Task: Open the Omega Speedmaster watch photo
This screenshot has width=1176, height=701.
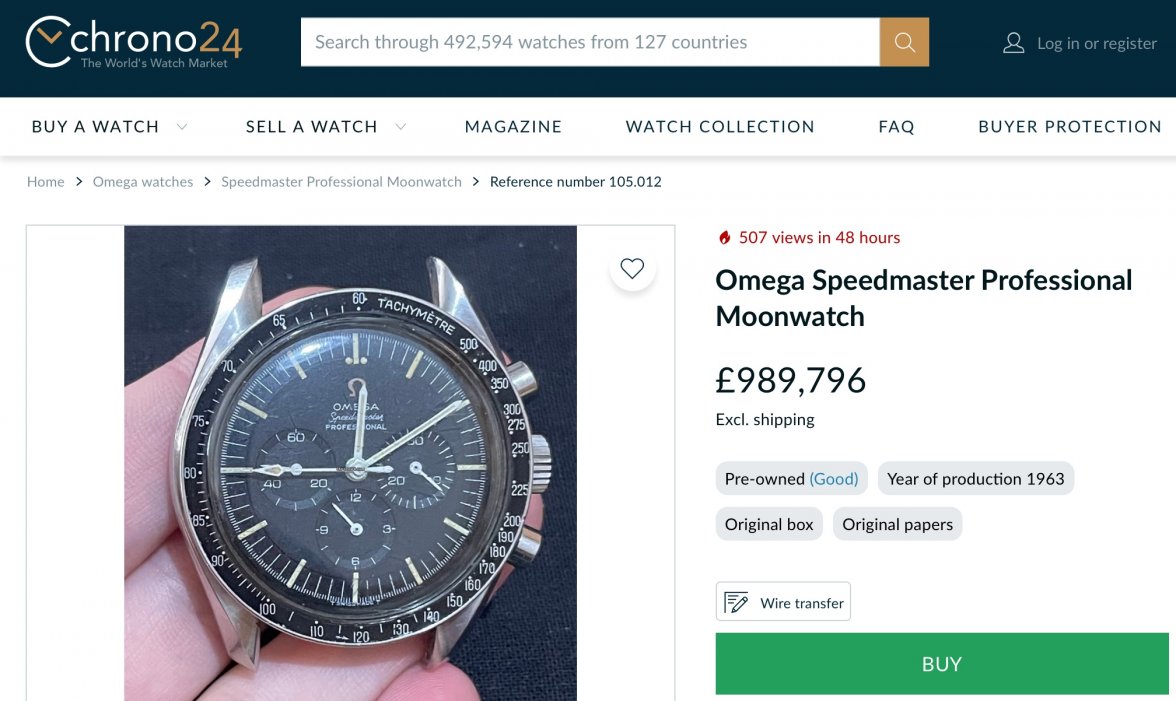Action: [x=350, y=462]
